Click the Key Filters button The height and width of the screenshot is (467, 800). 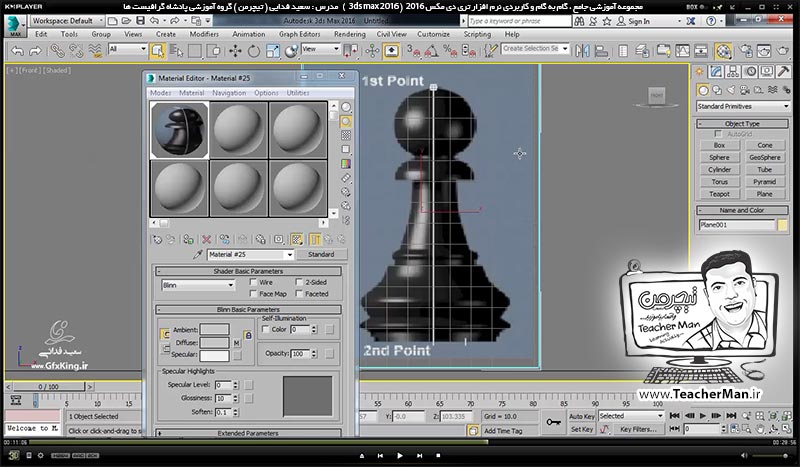tap(638, 429)
